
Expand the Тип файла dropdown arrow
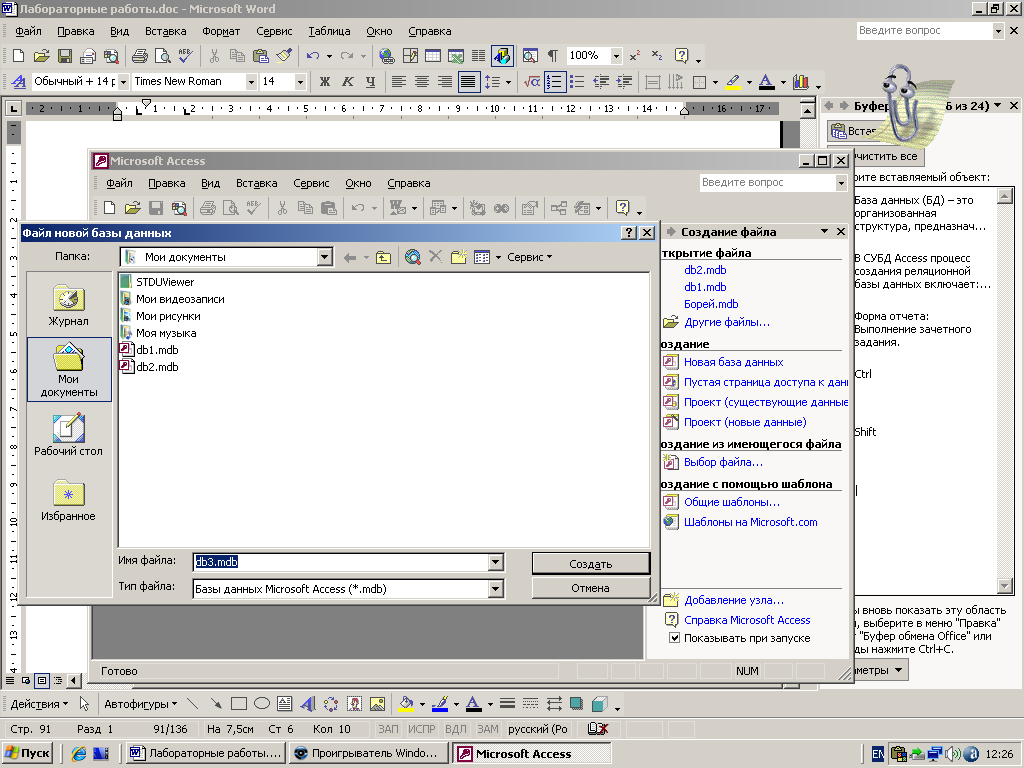[x=496, y=589]
